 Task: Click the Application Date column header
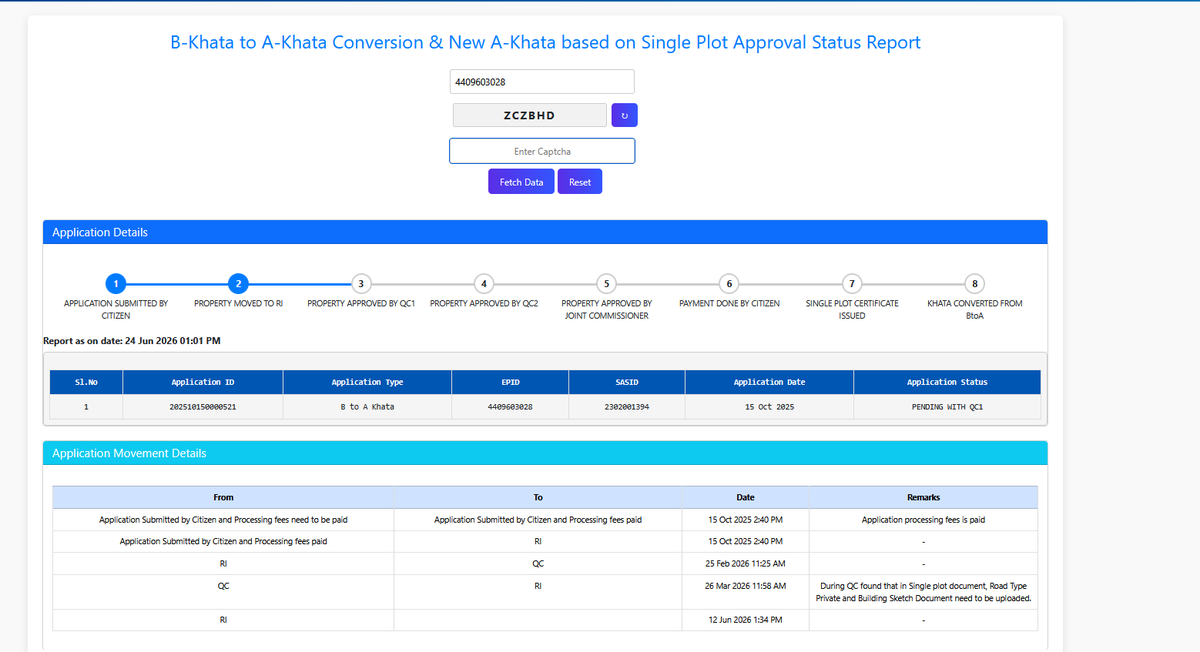coord(769,382)
